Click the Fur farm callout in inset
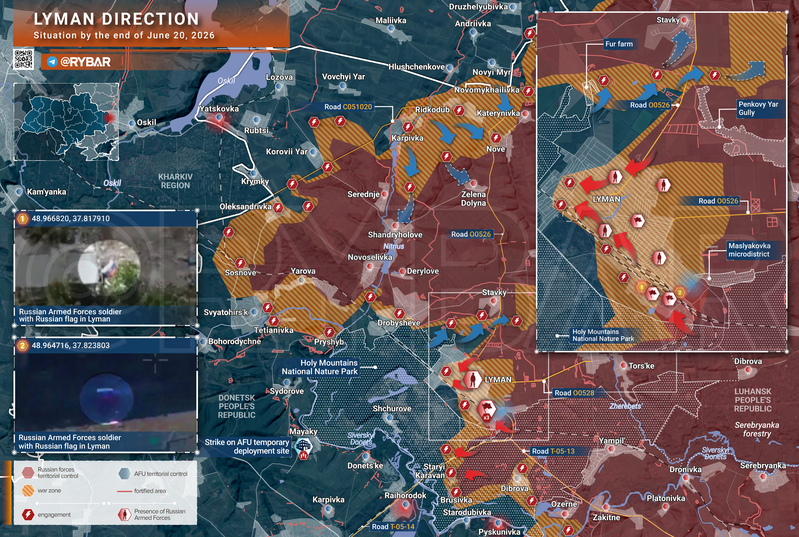Image resolution: width=799 pixels, height=537 pixels. coord(619,44)
